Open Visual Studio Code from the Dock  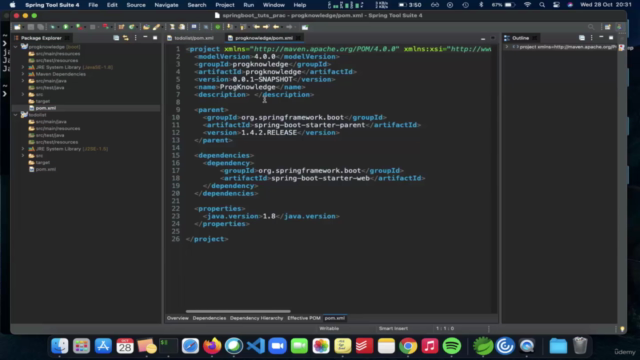tap(256, 346)
